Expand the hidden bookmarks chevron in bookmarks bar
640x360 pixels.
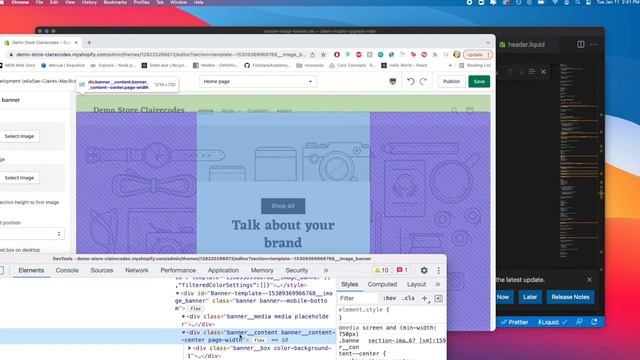coord(450,65)
